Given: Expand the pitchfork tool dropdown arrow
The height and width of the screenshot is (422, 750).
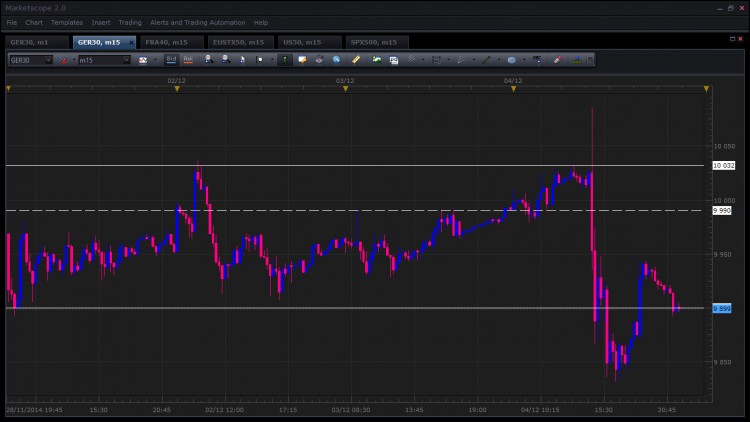Looking at the screenshot, I should point(423,60).
